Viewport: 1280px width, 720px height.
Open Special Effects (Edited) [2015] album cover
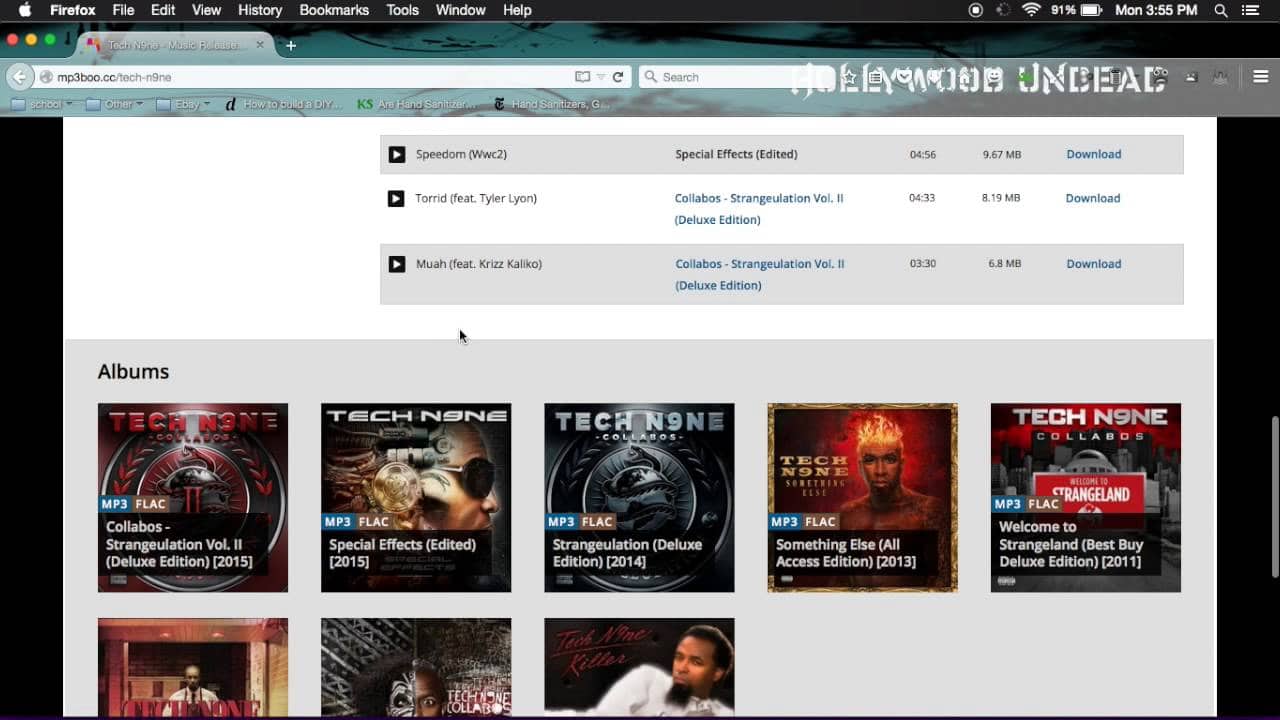point(416,498)
